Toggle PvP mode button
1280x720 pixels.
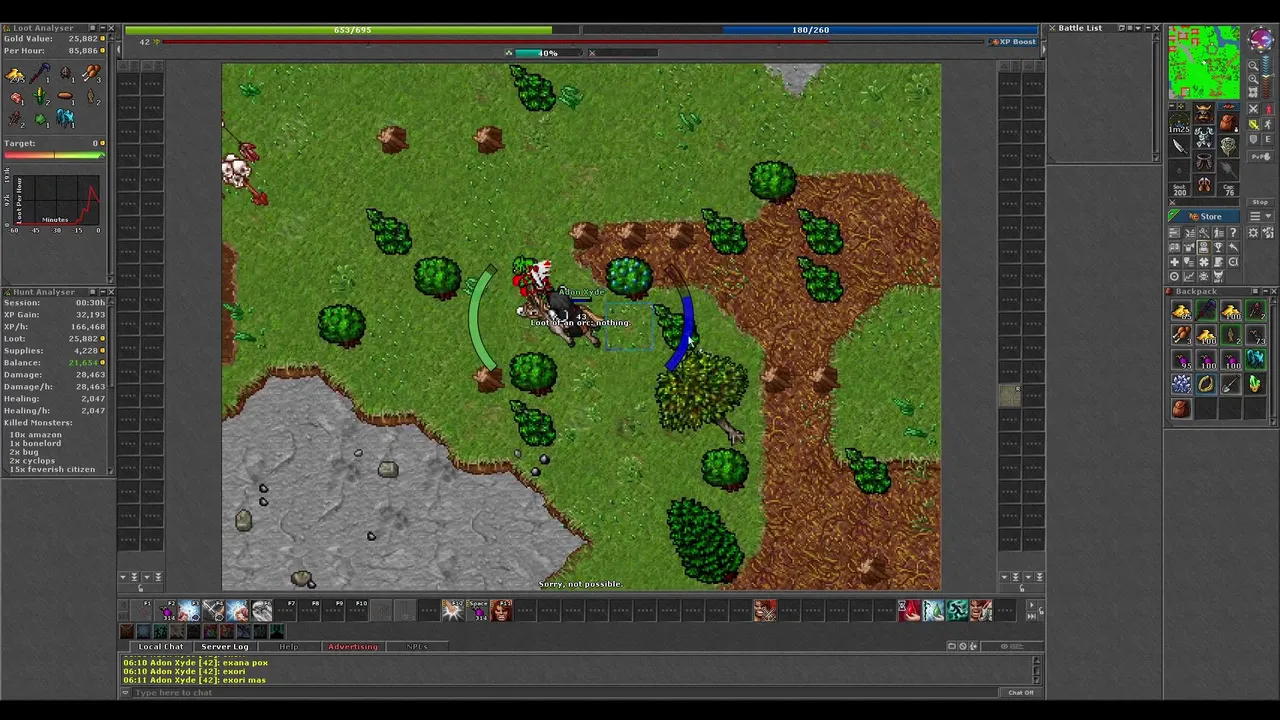1260,157
